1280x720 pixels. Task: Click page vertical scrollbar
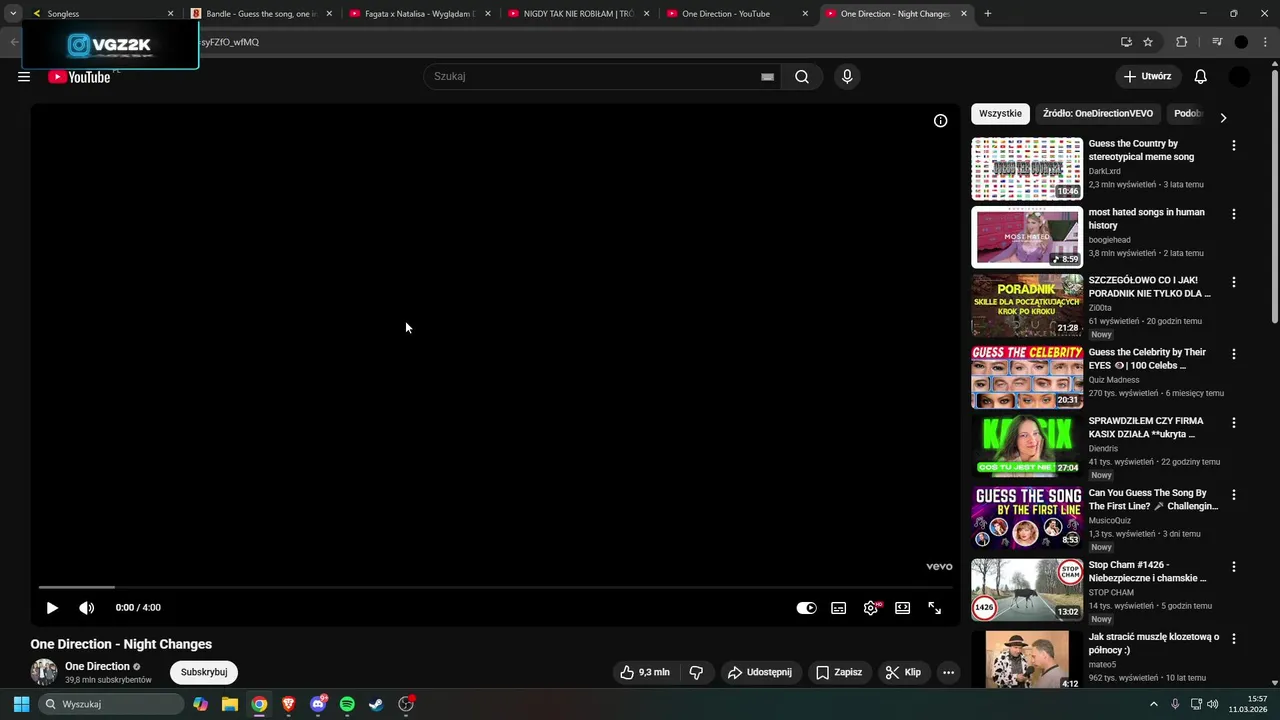coord(1274,195)
